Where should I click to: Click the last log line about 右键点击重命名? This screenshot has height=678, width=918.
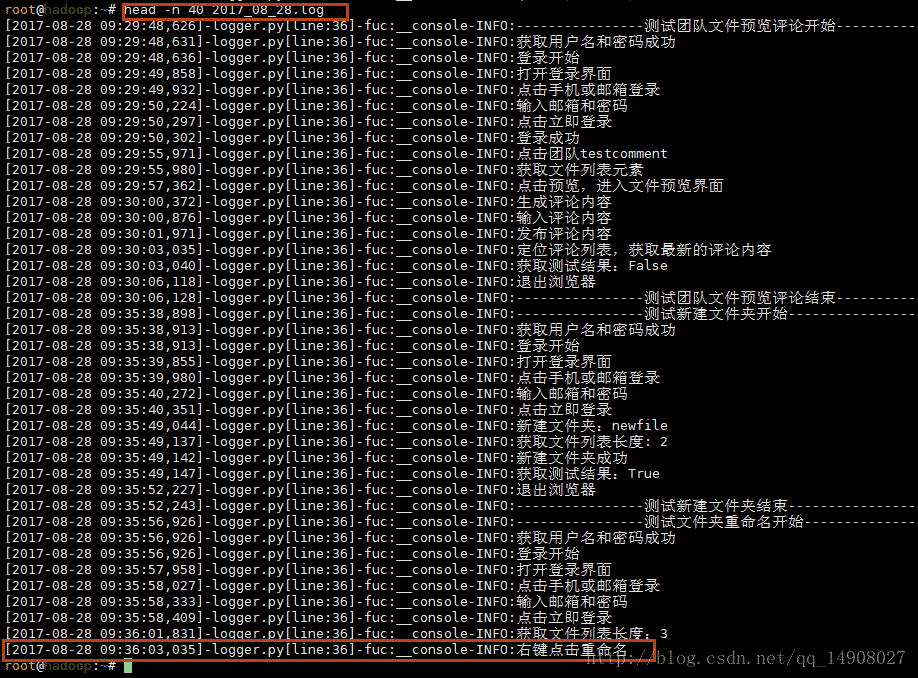(317, 650)
